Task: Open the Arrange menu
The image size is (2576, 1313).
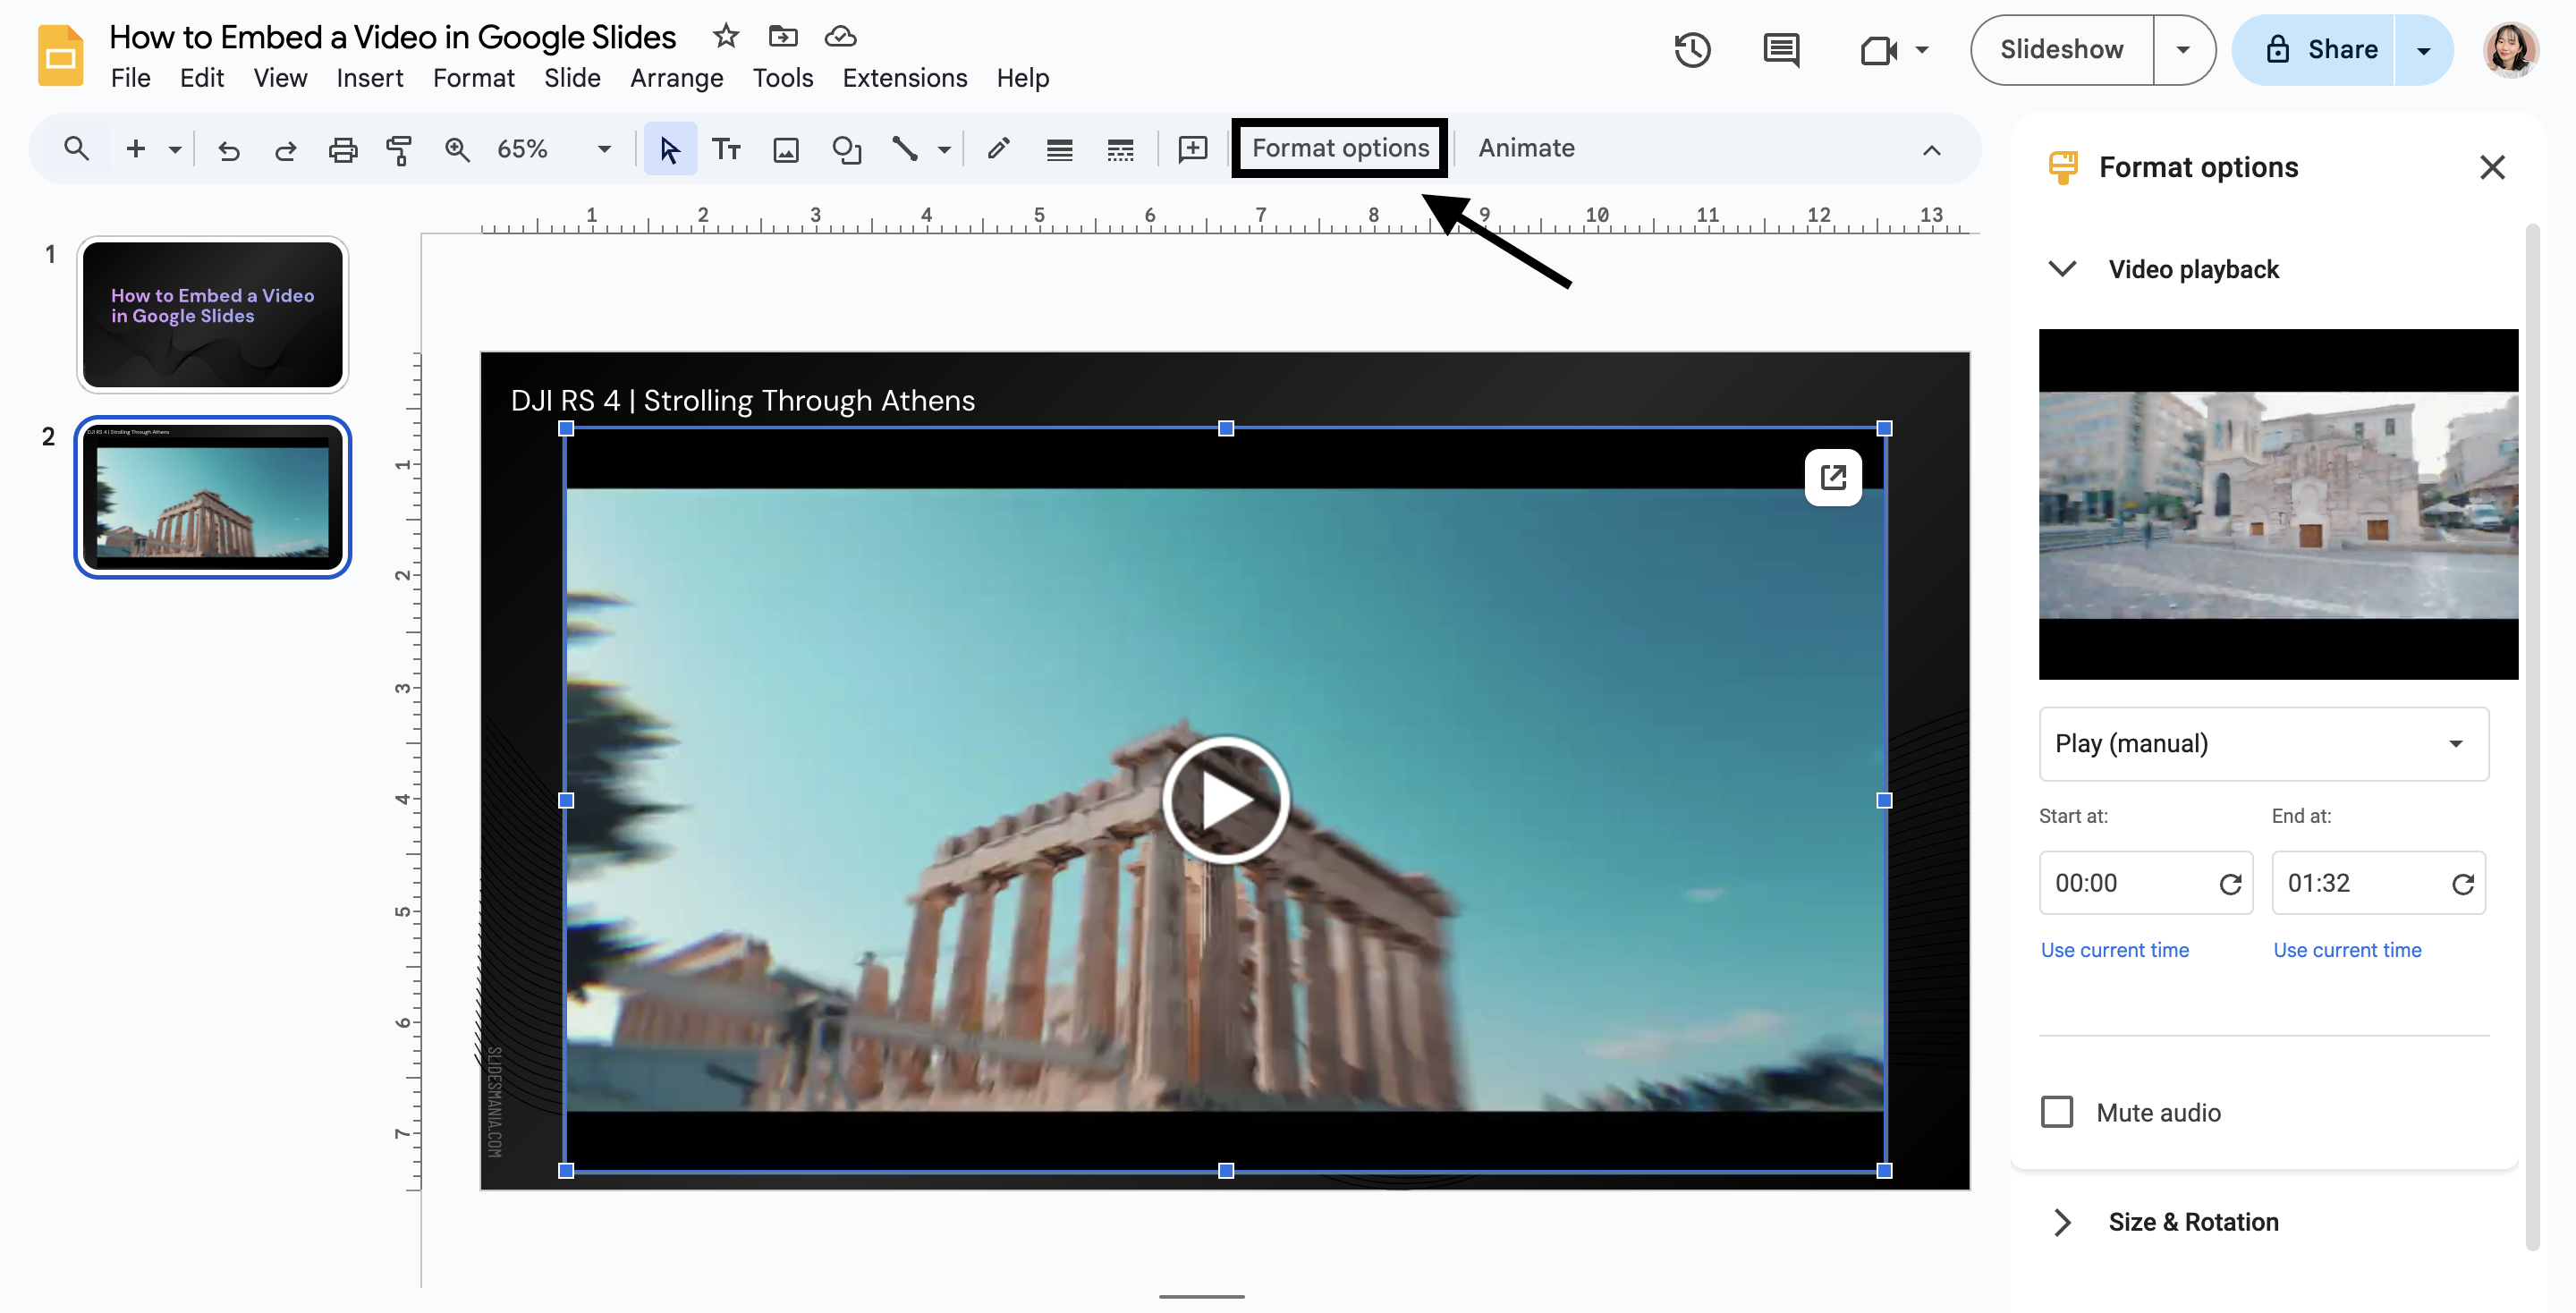Action: coord(676,78)
